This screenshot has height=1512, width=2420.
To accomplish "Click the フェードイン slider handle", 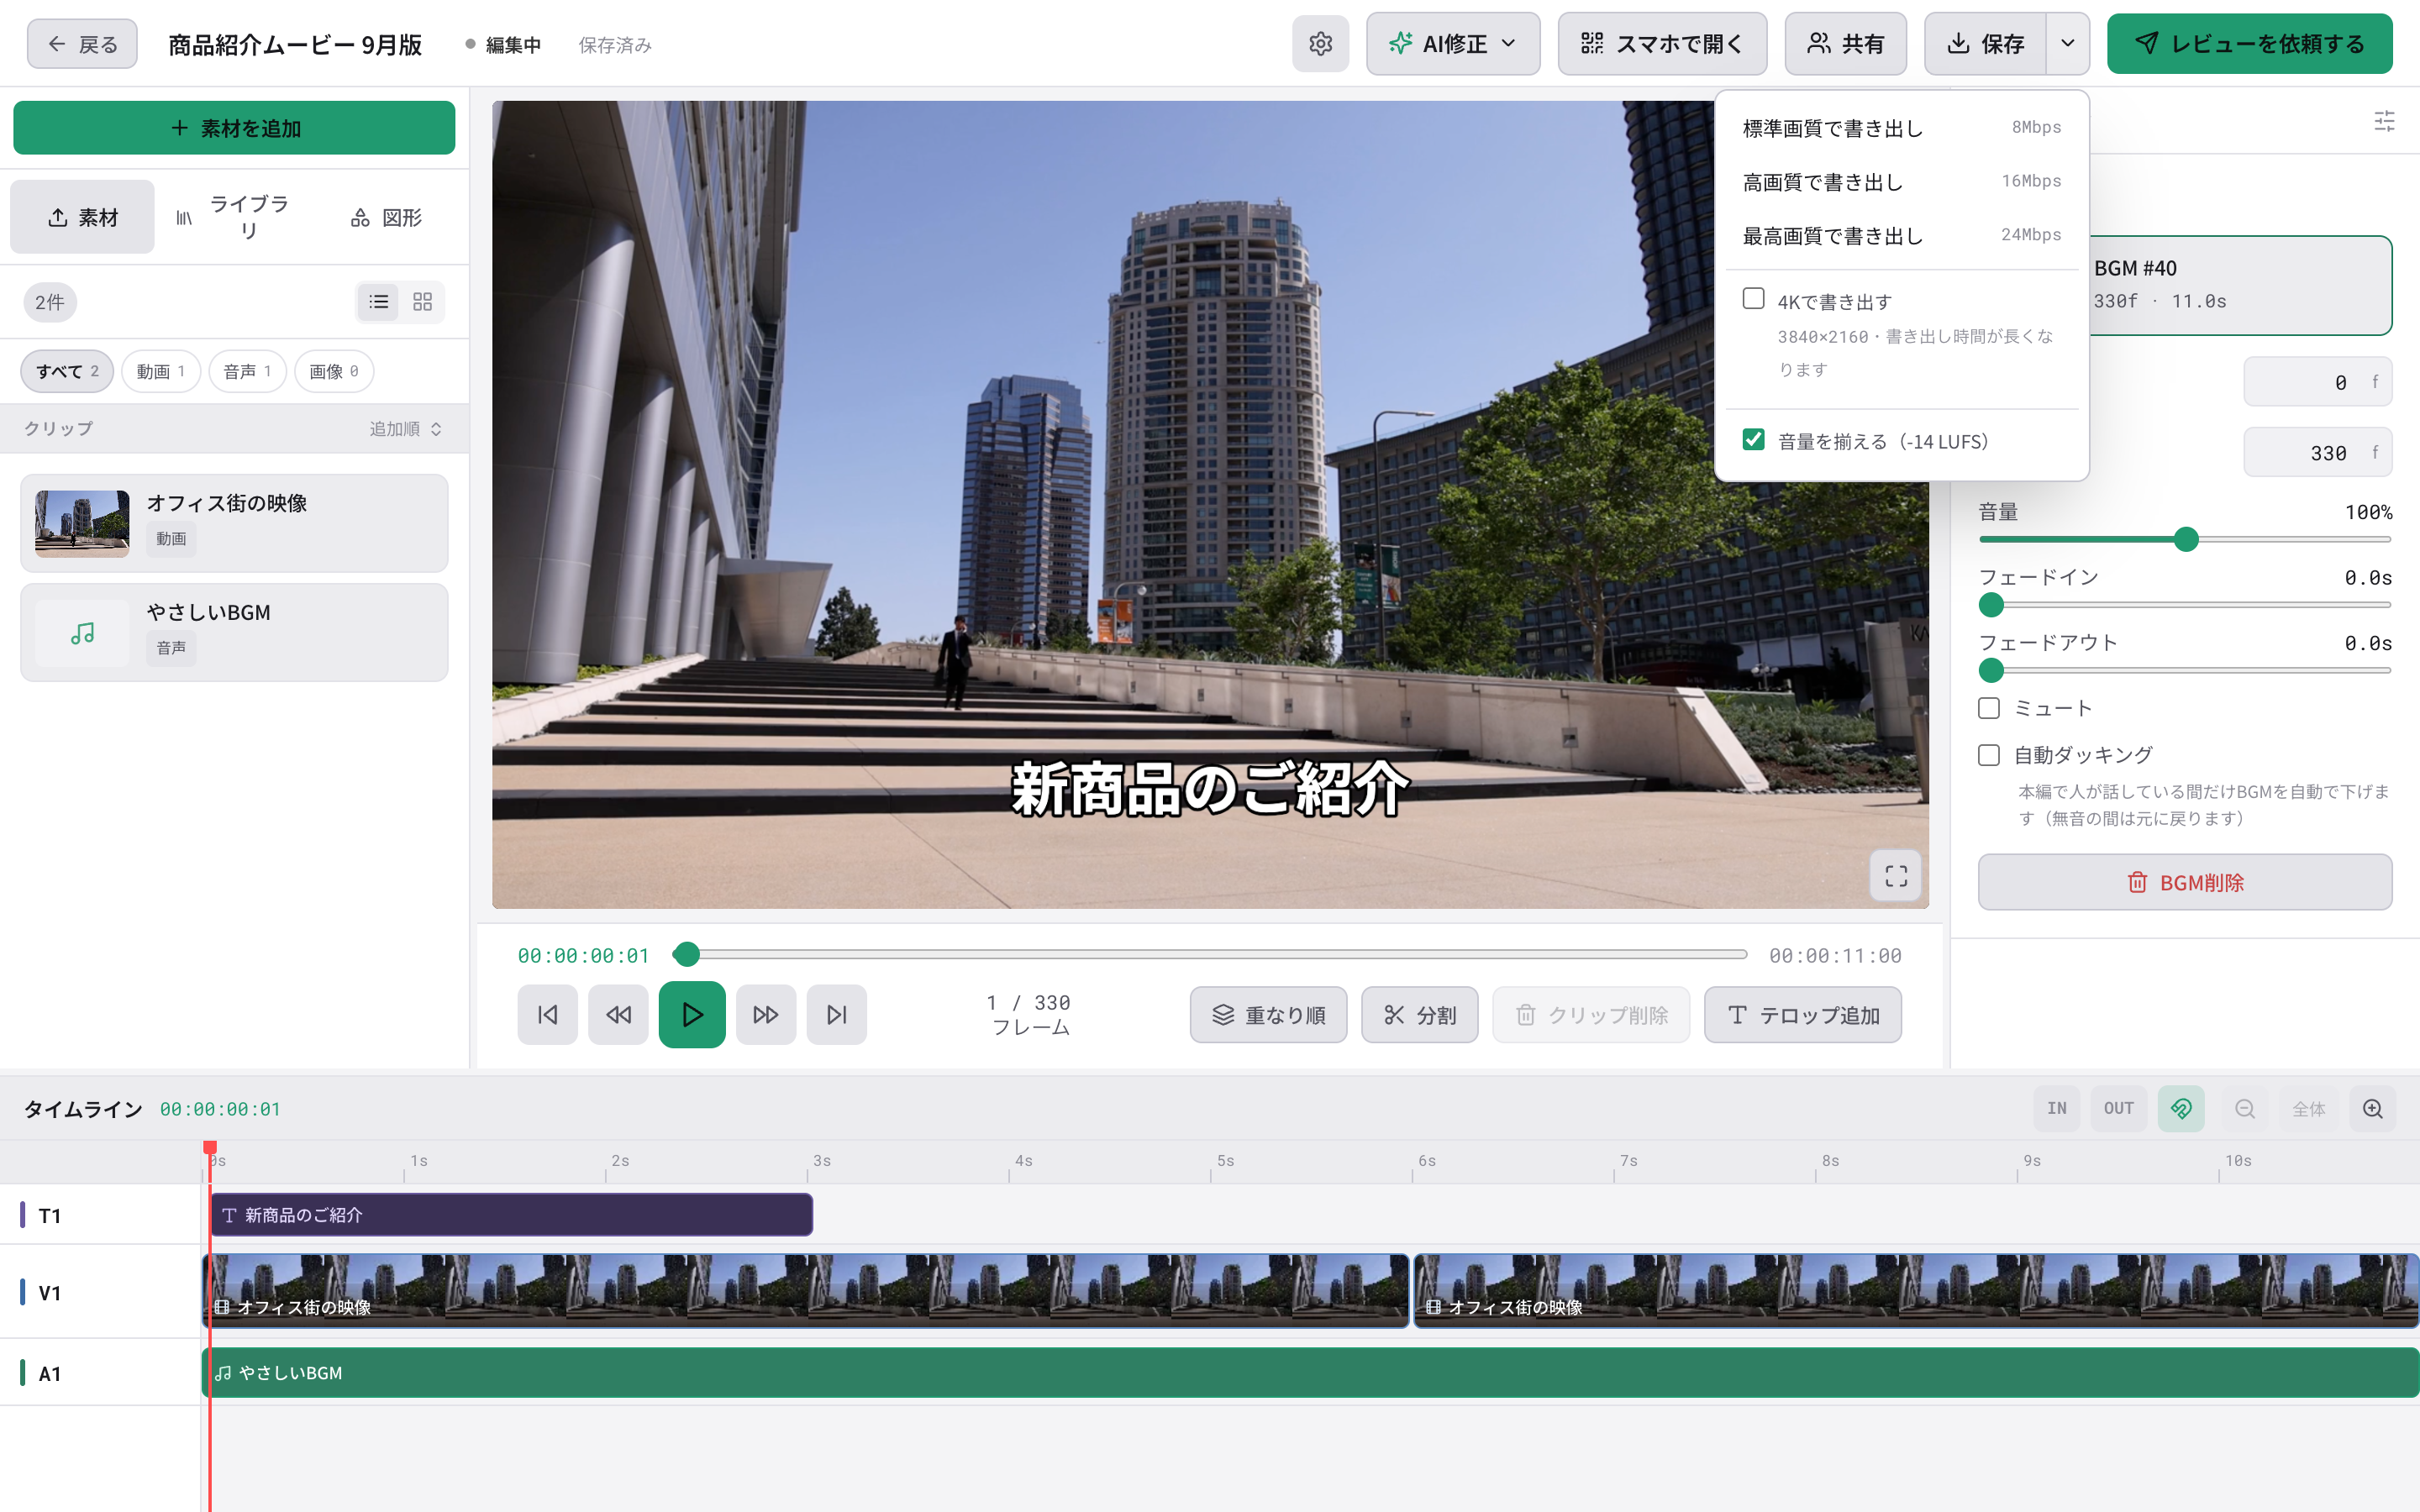I will (1991, 605).
